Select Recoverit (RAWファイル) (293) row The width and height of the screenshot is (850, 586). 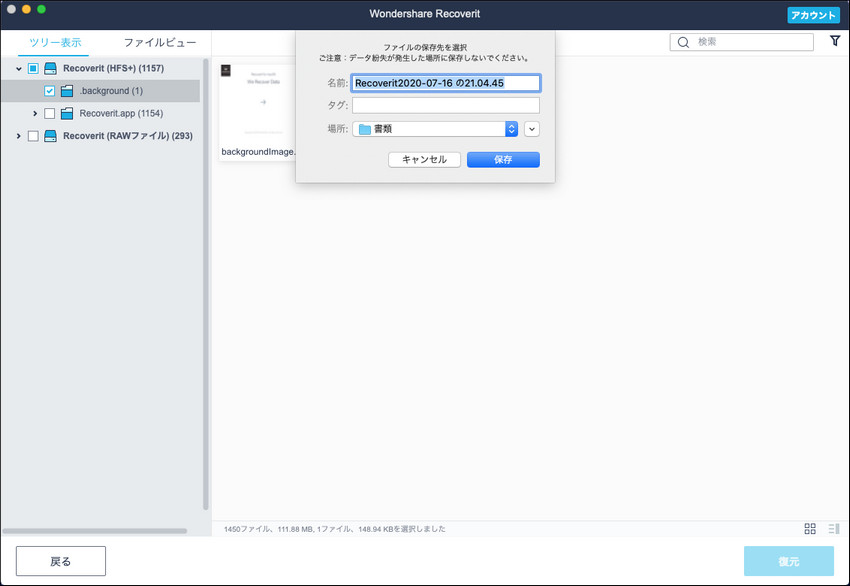100,136
